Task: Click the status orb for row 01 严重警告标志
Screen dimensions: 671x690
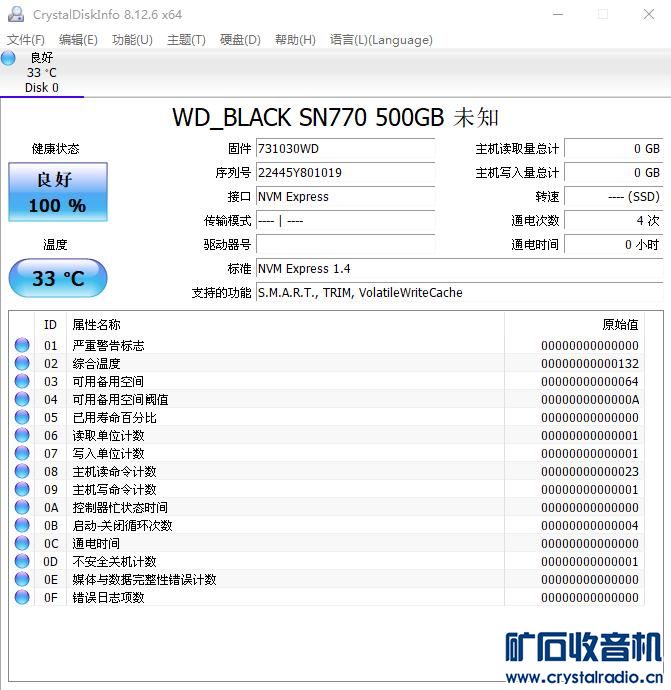Action: coord(22,345)
